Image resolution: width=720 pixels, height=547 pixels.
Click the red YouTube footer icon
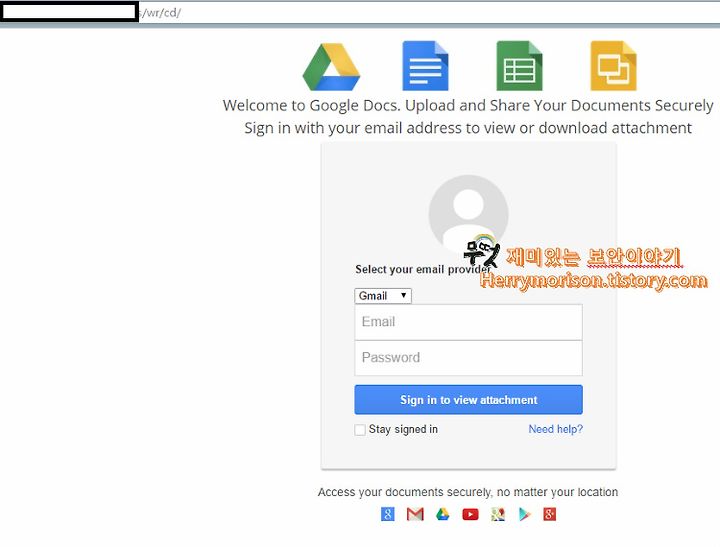(x=470, y=514)
